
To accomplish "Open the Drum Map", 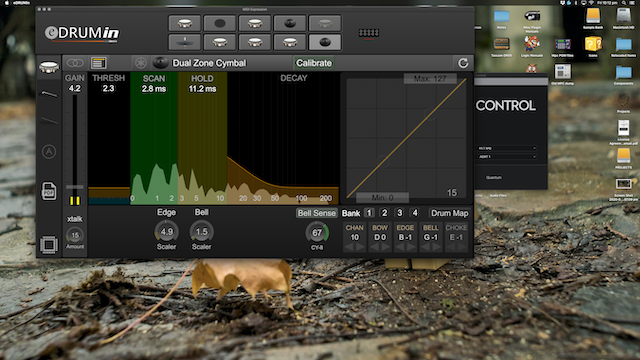I will (x=449, y=213).
